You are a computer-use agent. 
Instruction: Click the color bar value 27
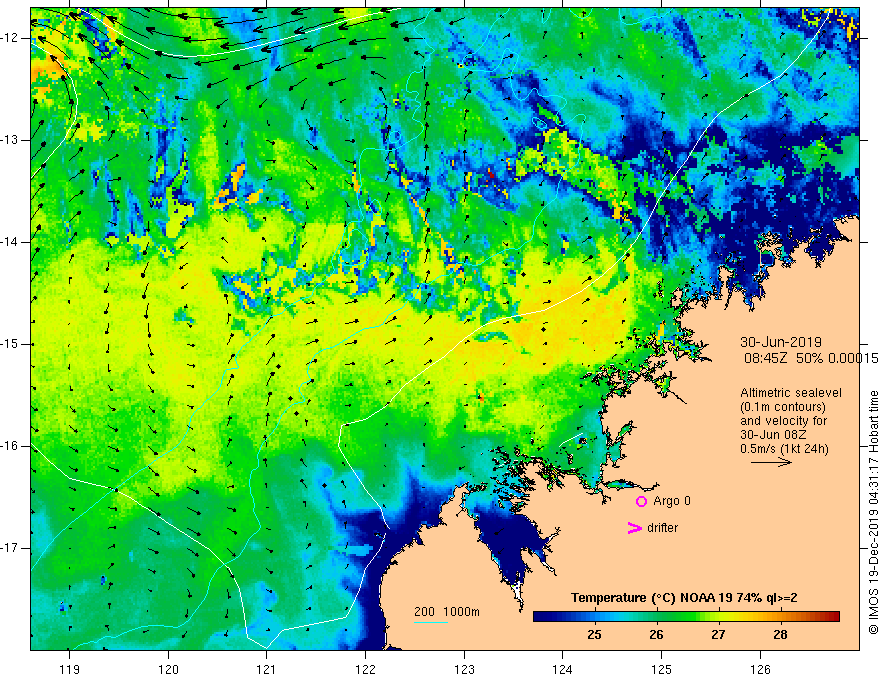coord(718,635)
